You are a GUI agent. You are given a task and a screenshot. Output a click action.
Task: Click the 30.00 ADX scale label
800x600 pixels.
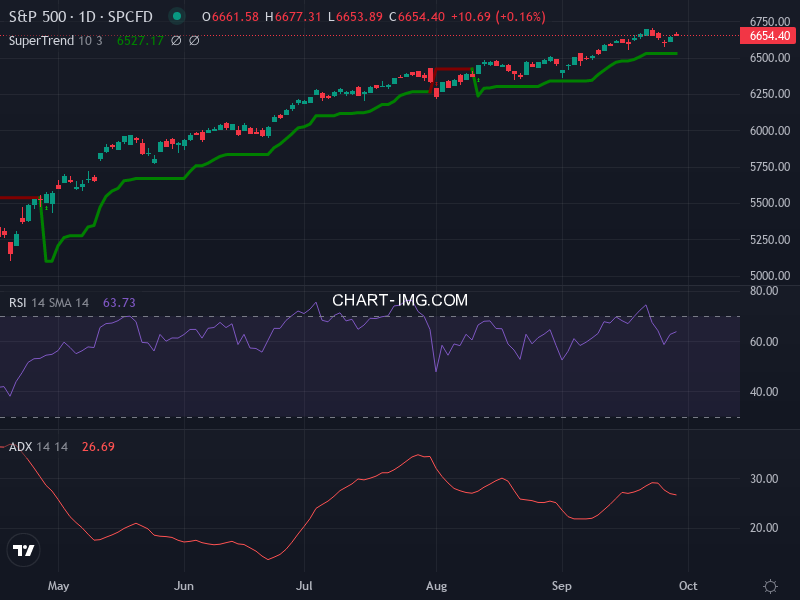click(x=764, y=479)
